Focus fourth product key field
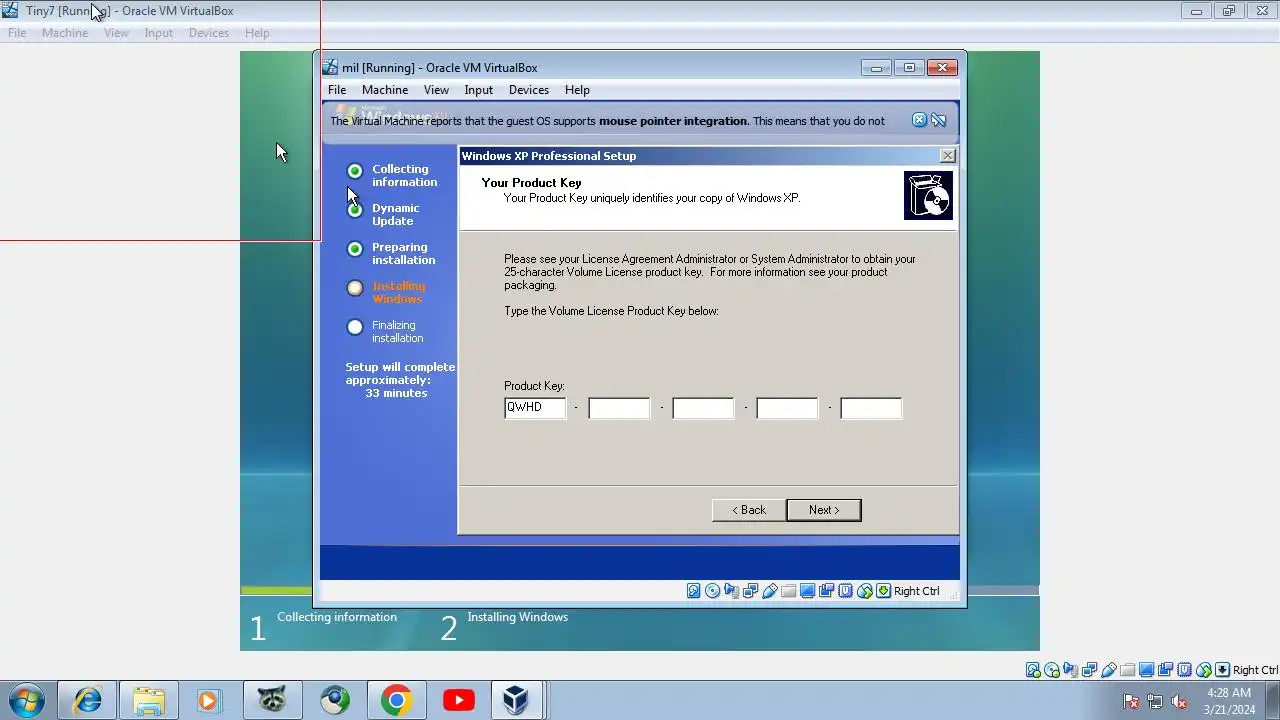Screen dimensions: 1280x720 point(787,408)
